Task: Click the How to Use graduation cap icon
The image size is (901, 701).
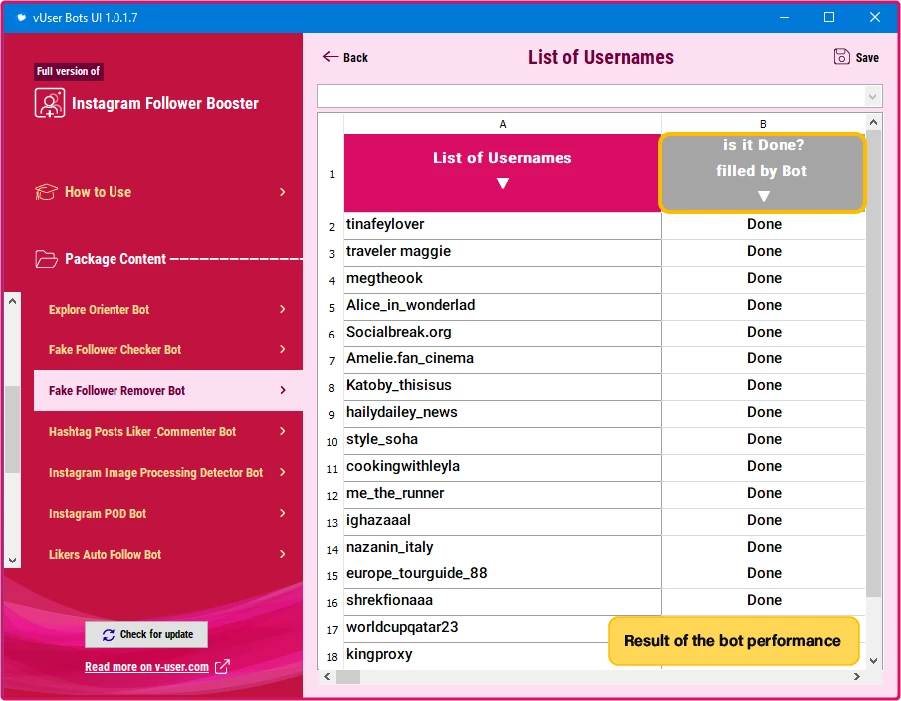Action: pos(46,192)
